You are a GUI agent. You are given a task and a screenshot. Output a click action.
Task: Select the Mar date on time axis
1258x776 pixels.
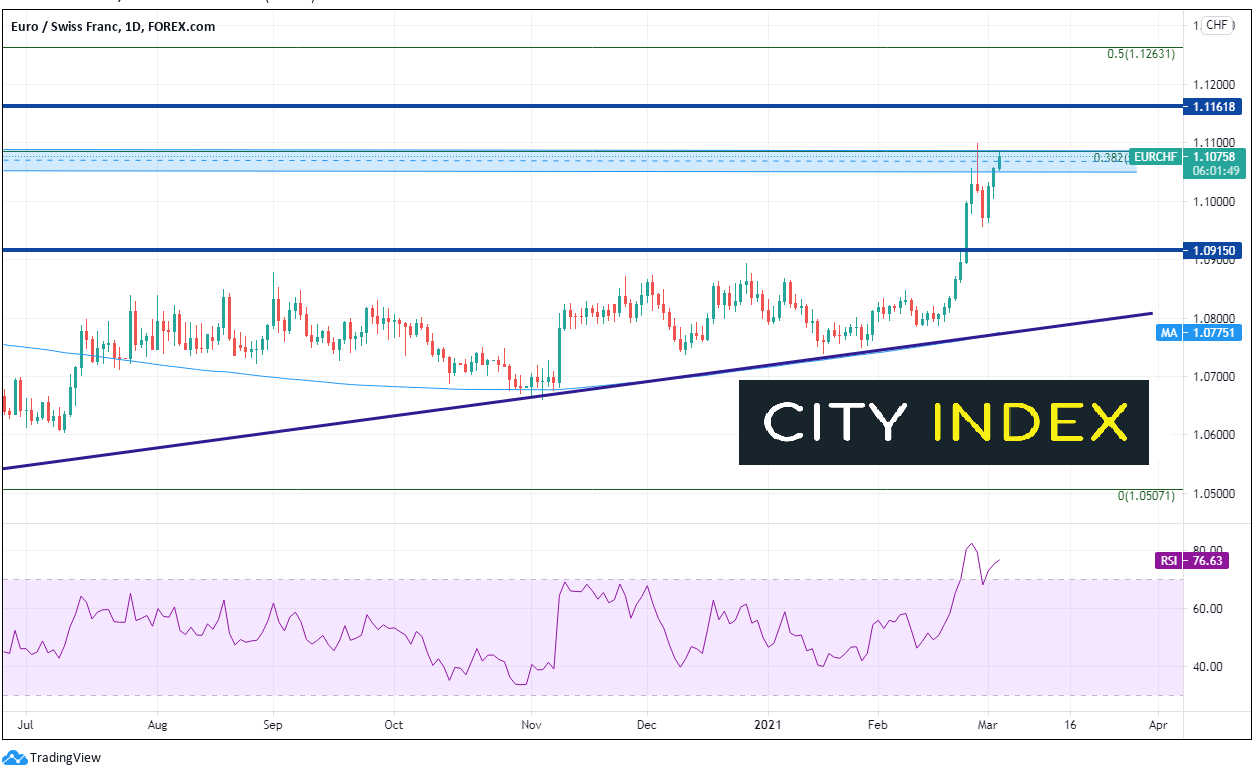(986, 726)
